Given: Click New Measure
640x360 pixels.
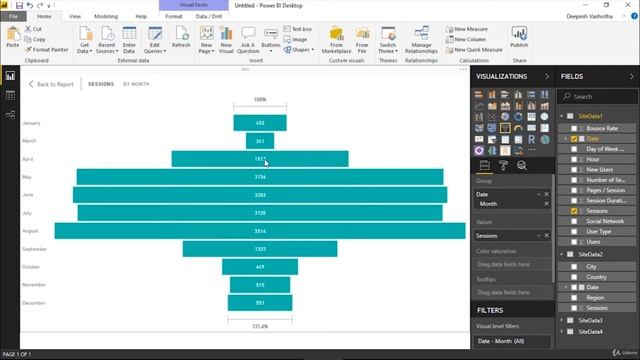Looking at the screenshot, I should tap(467, 29).
